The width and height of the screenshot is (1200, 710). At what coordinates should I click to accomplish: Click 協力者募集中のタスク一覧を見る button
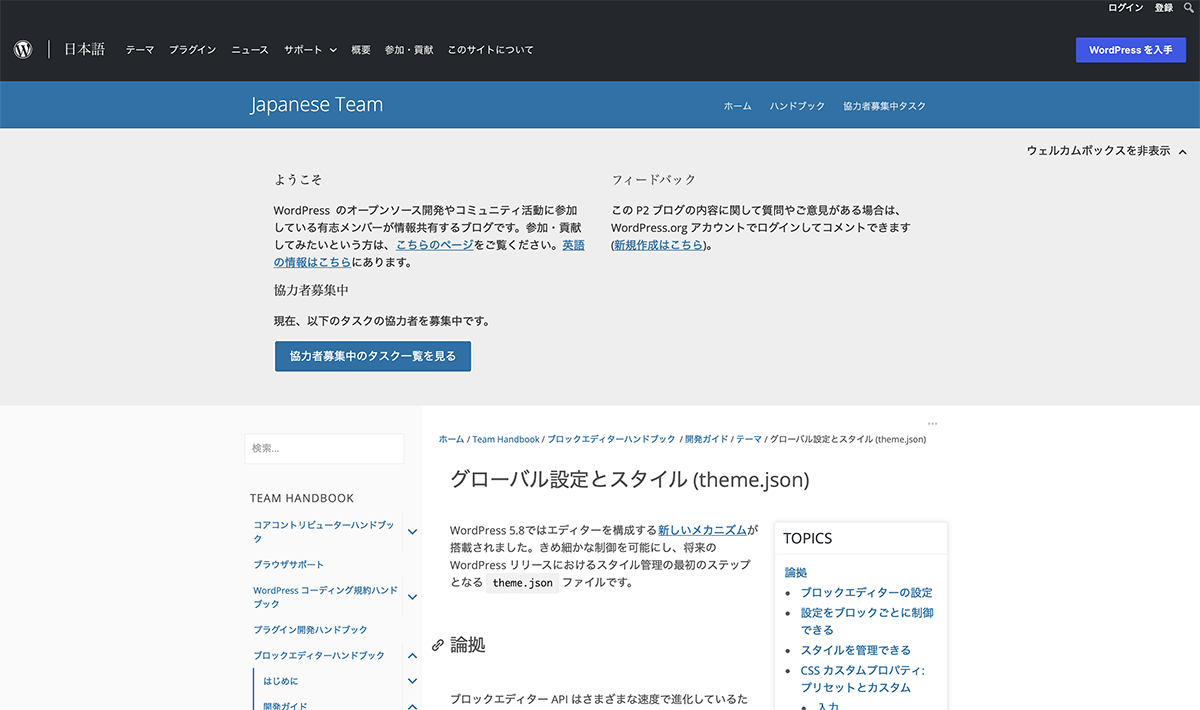(x=372, y=356)
